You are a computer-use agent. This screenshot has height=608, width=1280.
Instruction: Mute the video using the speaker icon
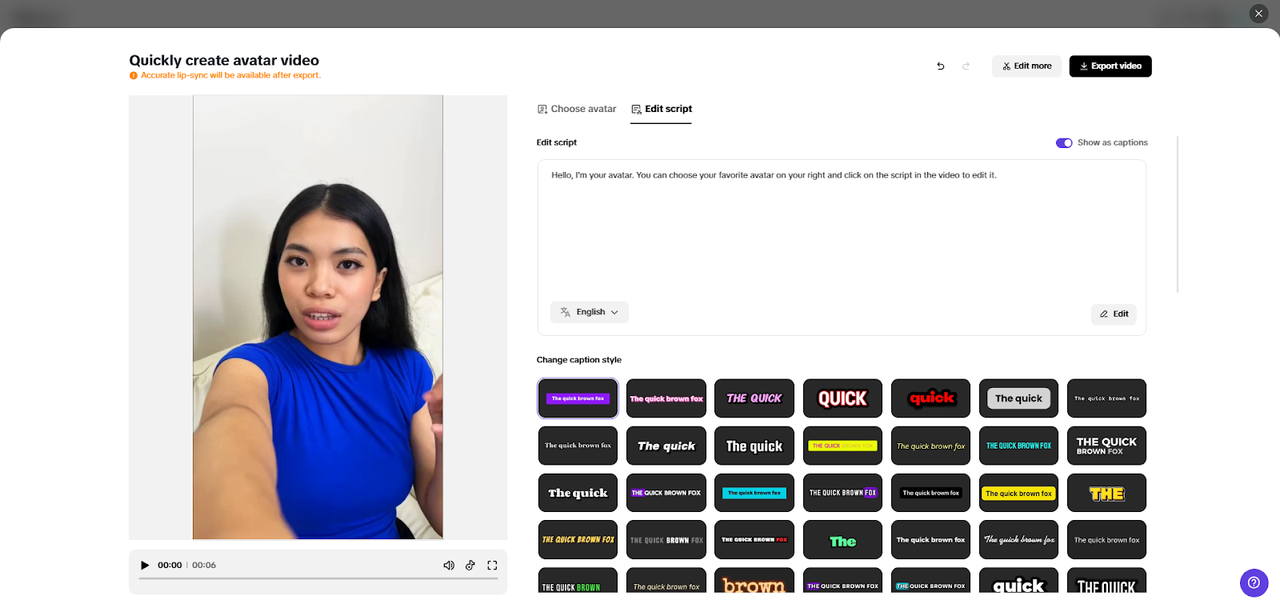(x=448, y=564)
